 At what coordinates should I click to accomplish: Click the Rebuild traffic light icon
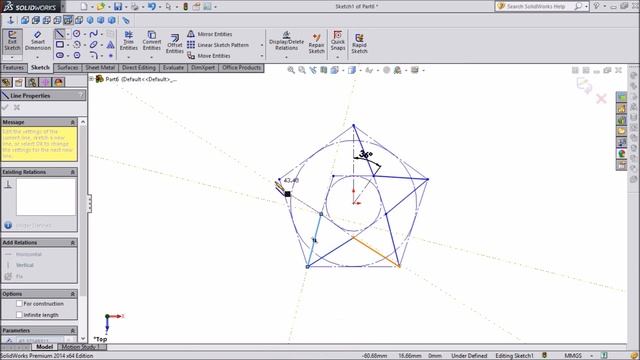click(185, 6)
